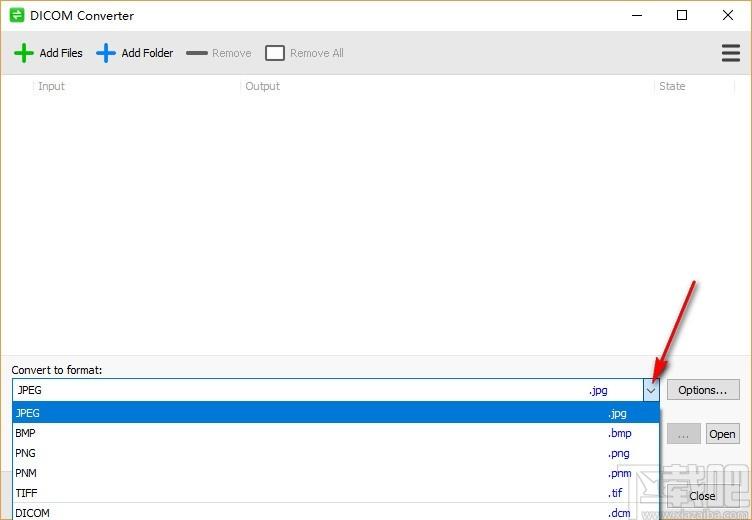Select BMP from the format list
The width and height of the screenshot is (752, 520).
[336, 433]
